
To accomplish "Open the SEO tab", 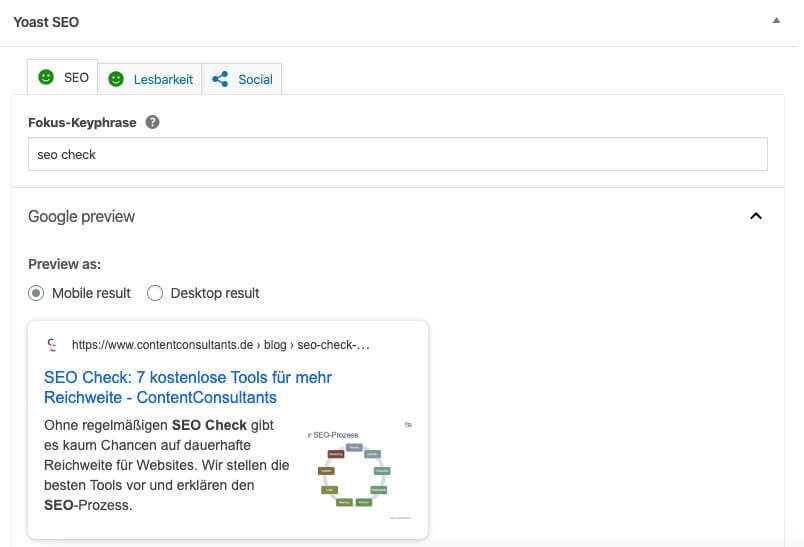I will click(x=63, y=77).
